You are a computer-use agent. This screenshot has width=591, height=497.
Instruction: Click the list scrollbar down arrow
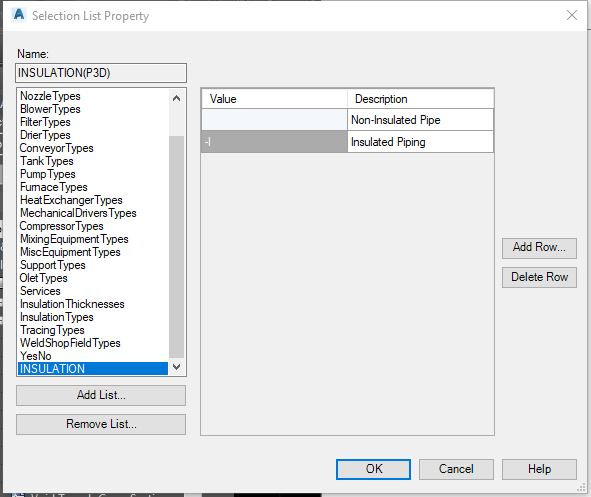[x=176, y=367]
